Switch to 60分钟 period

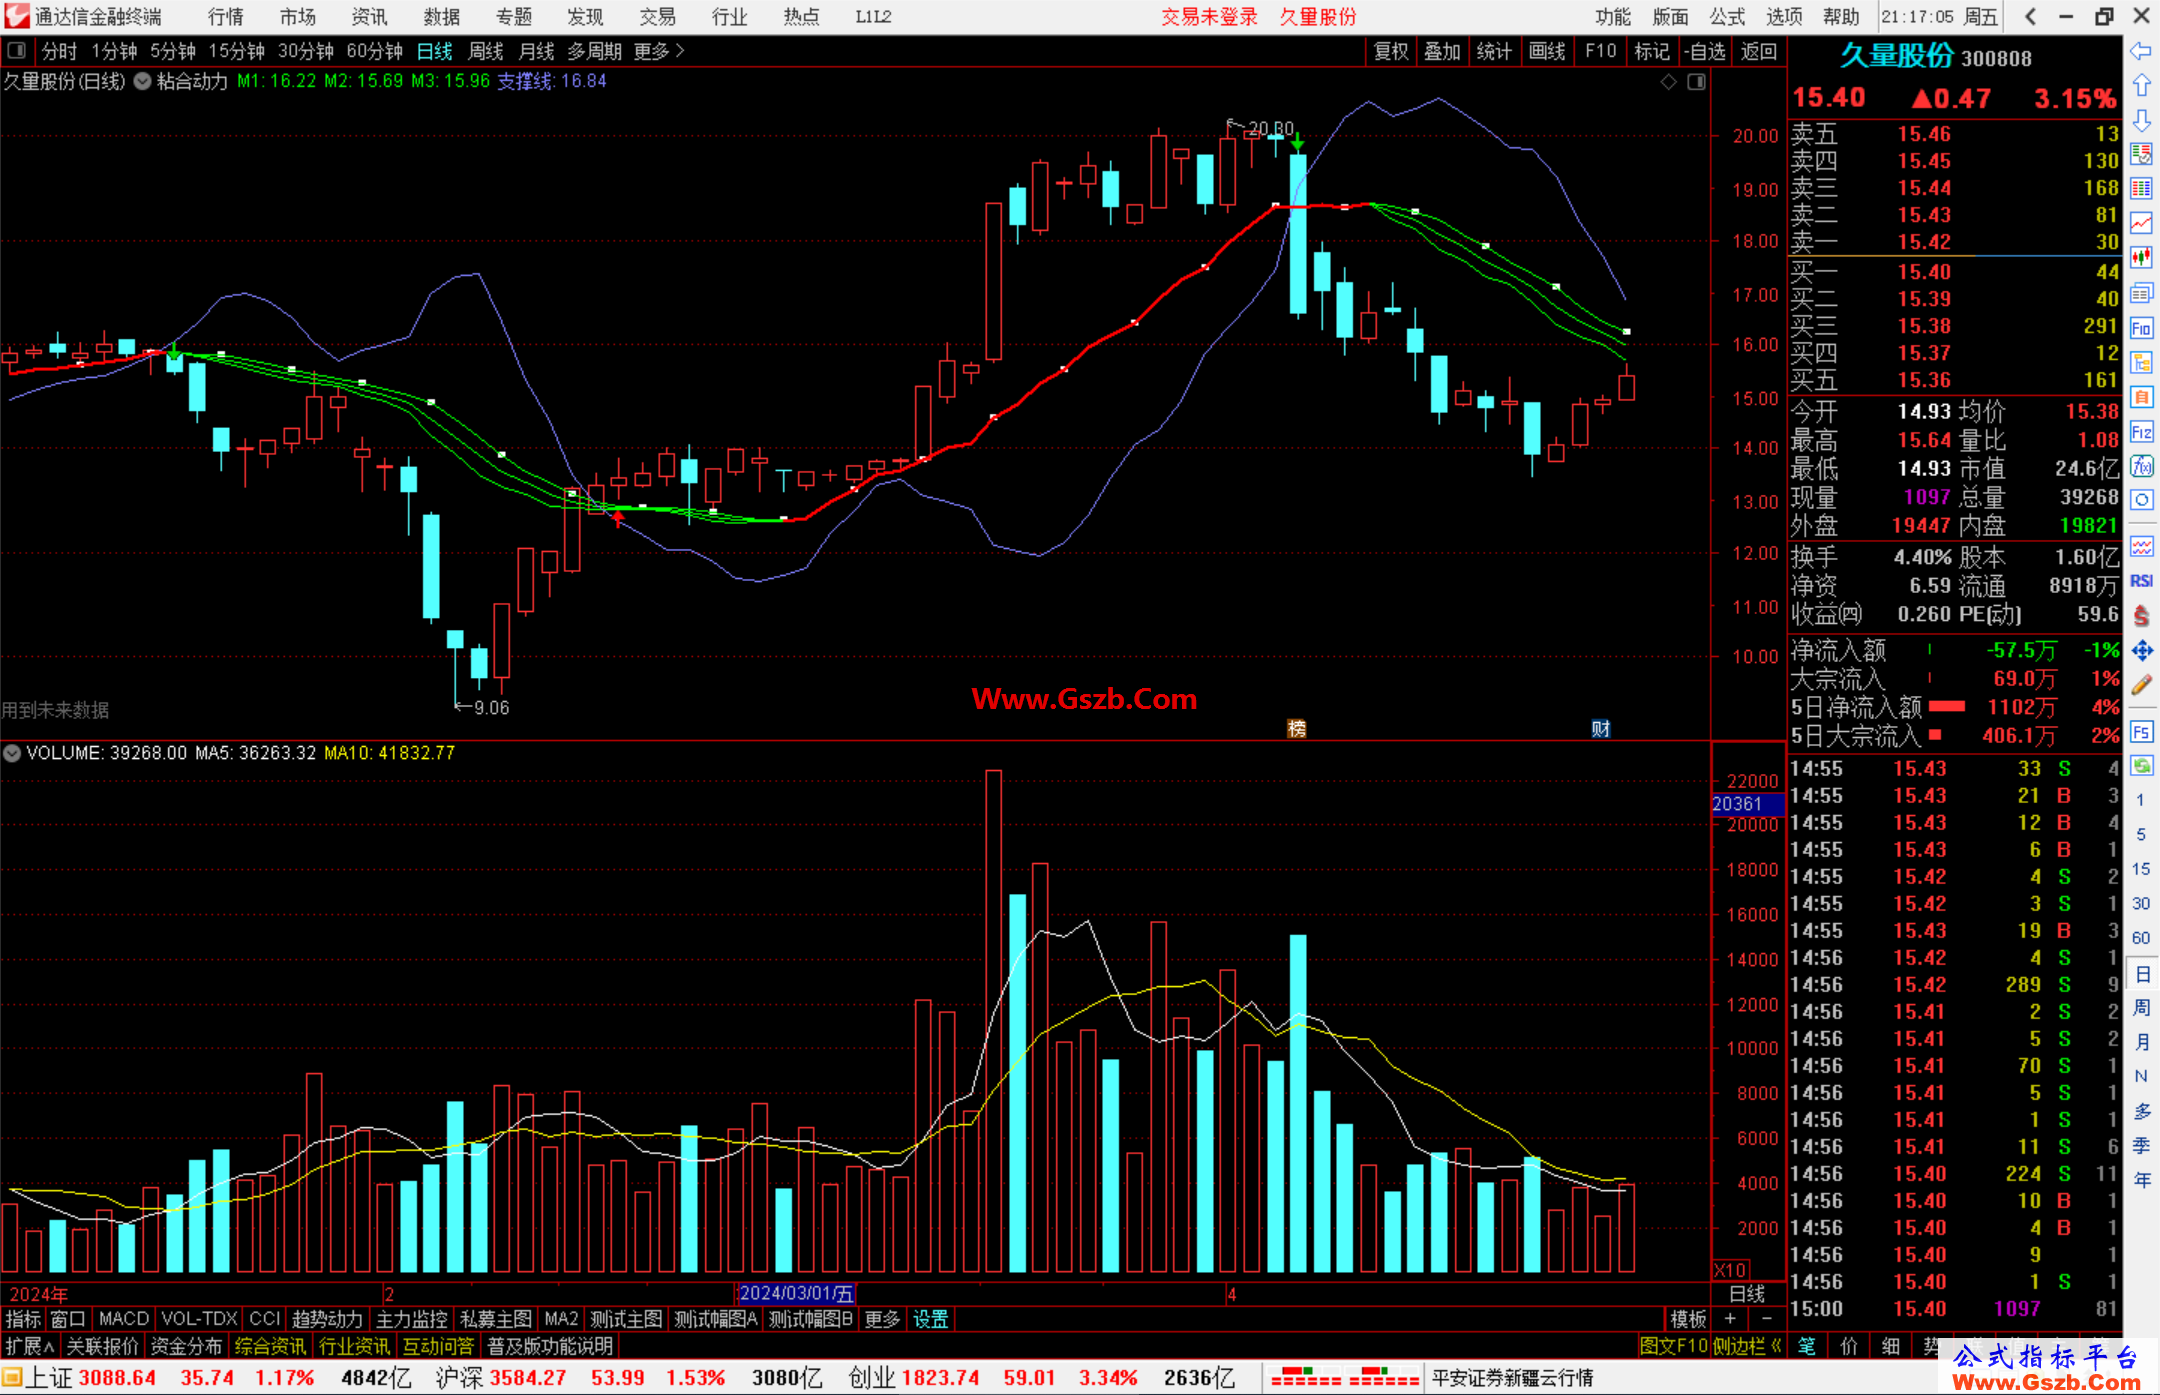(x=374, y=51)
